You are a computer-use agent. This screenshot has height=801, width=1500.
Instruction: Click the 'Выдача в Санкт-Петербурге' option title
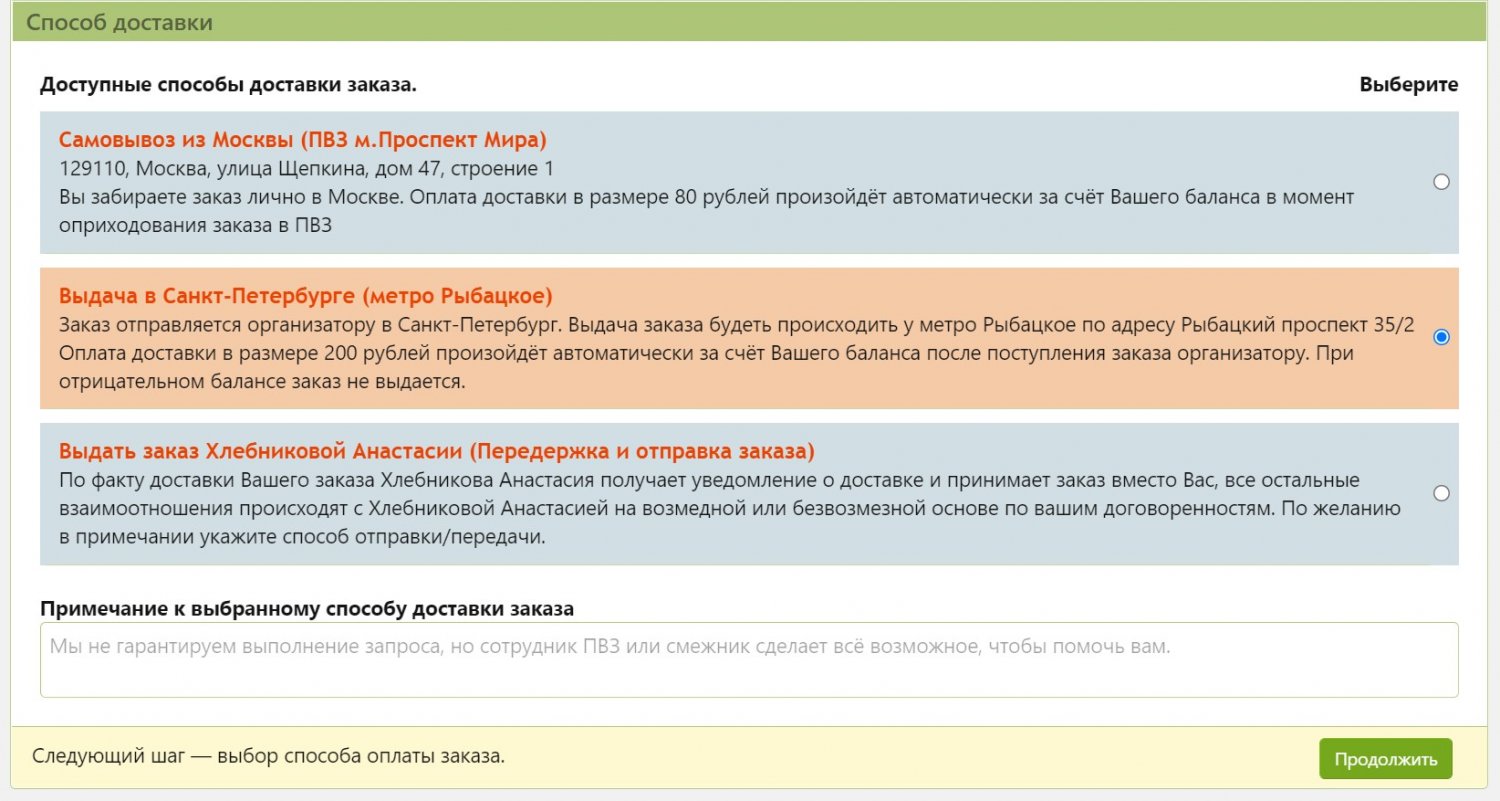pos(305,296)
